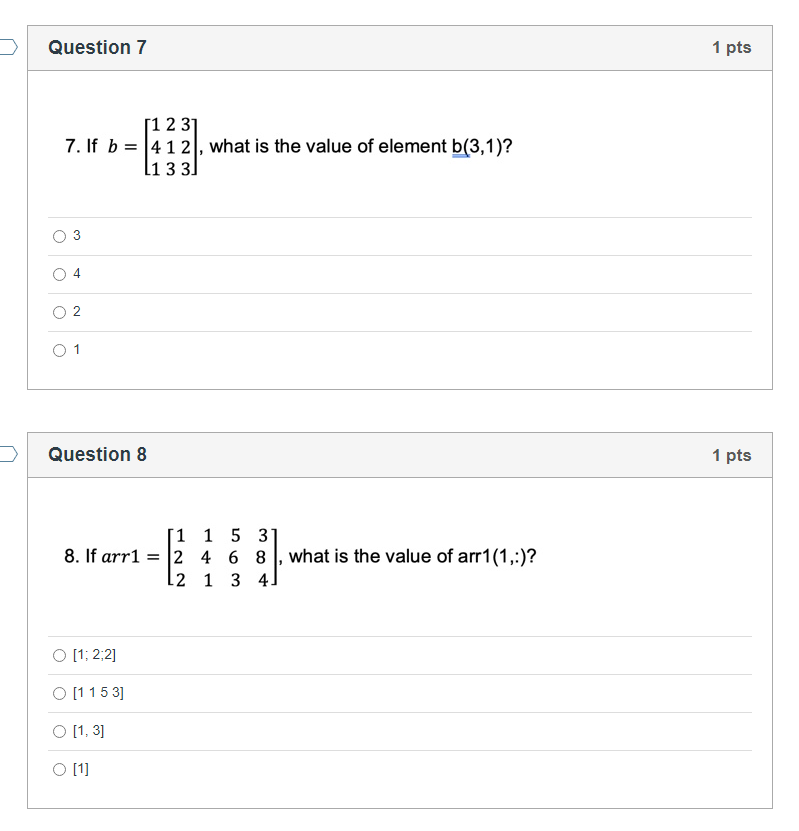Choose the [1] answer in Question 8
The width and height of the screenshot is (799, 831).
60,769
